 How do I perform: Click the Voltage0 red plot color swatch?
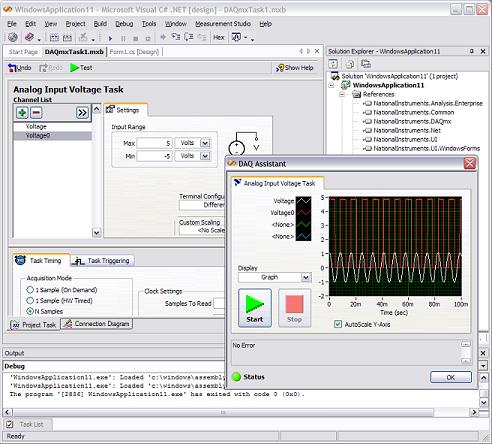click(303, 213)
